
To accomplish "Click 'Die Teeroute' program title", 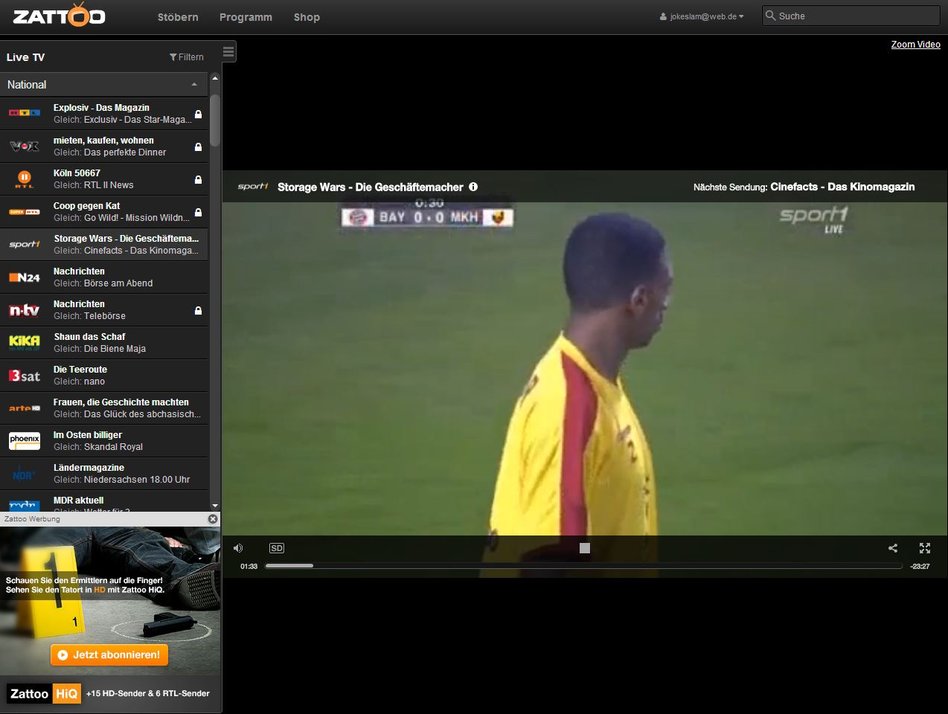I will [80, 369].
